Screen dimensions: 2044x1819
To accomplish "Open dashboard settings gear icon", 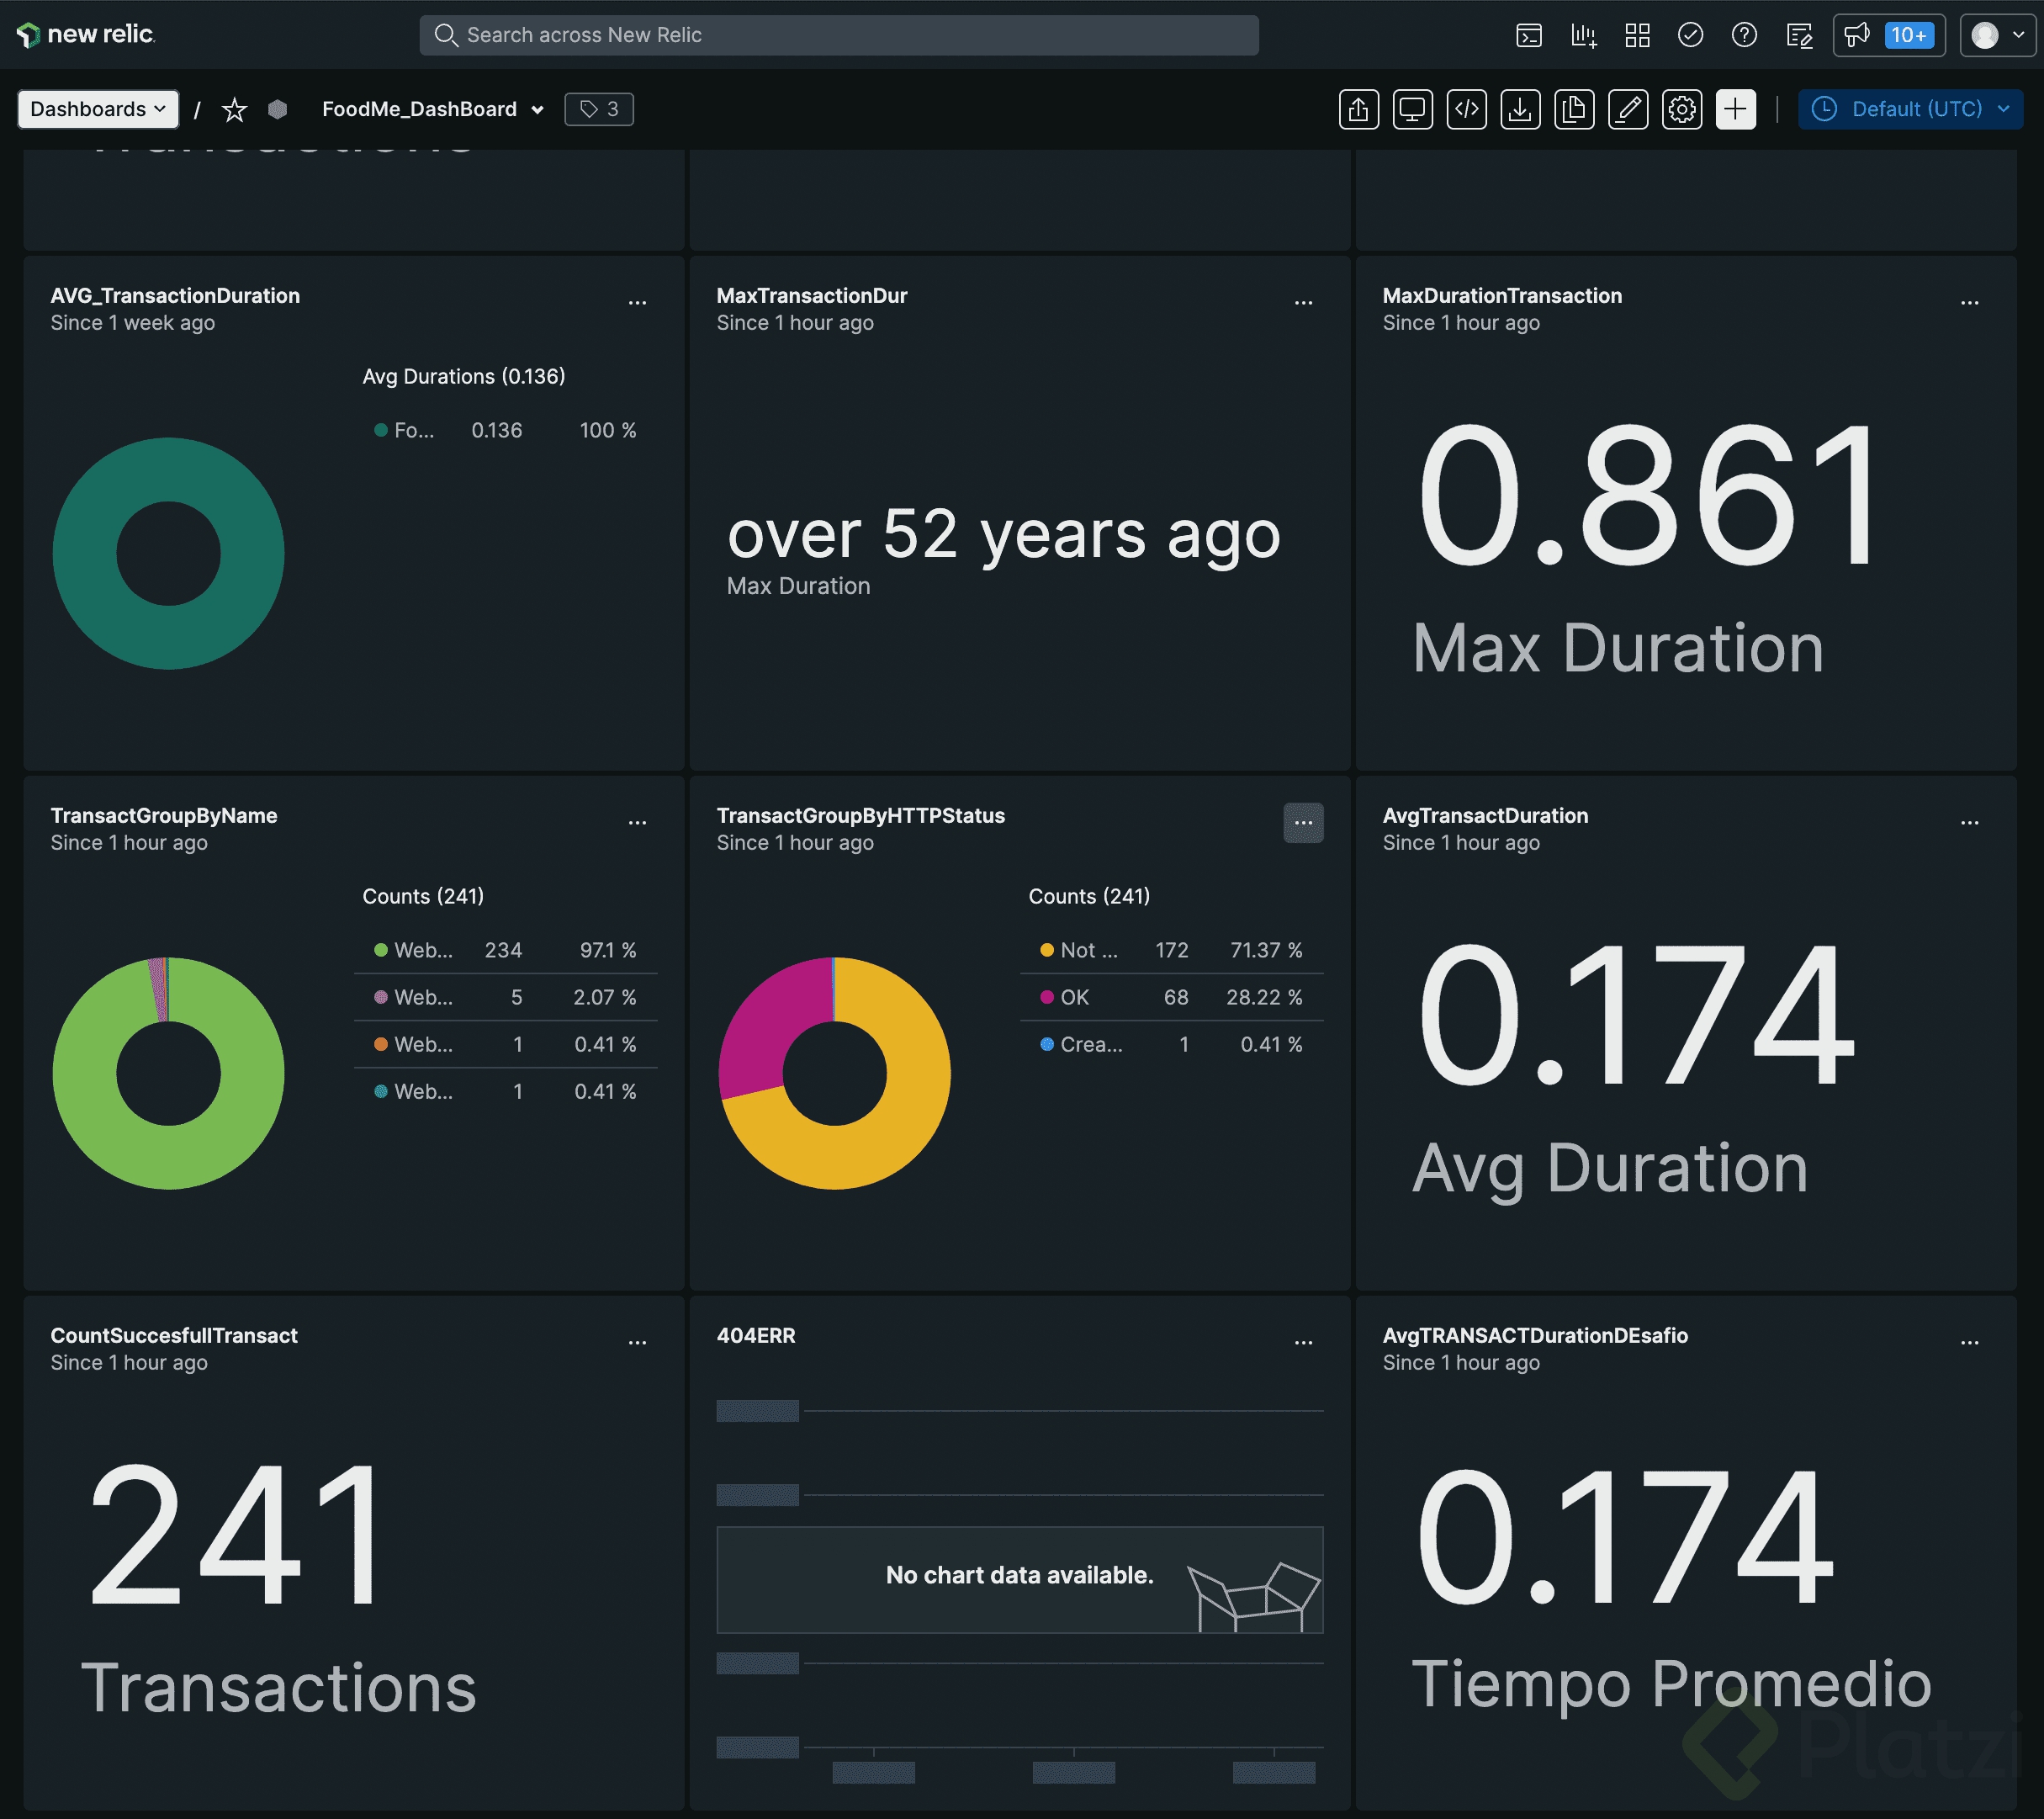I will [x=1682, y=109].
